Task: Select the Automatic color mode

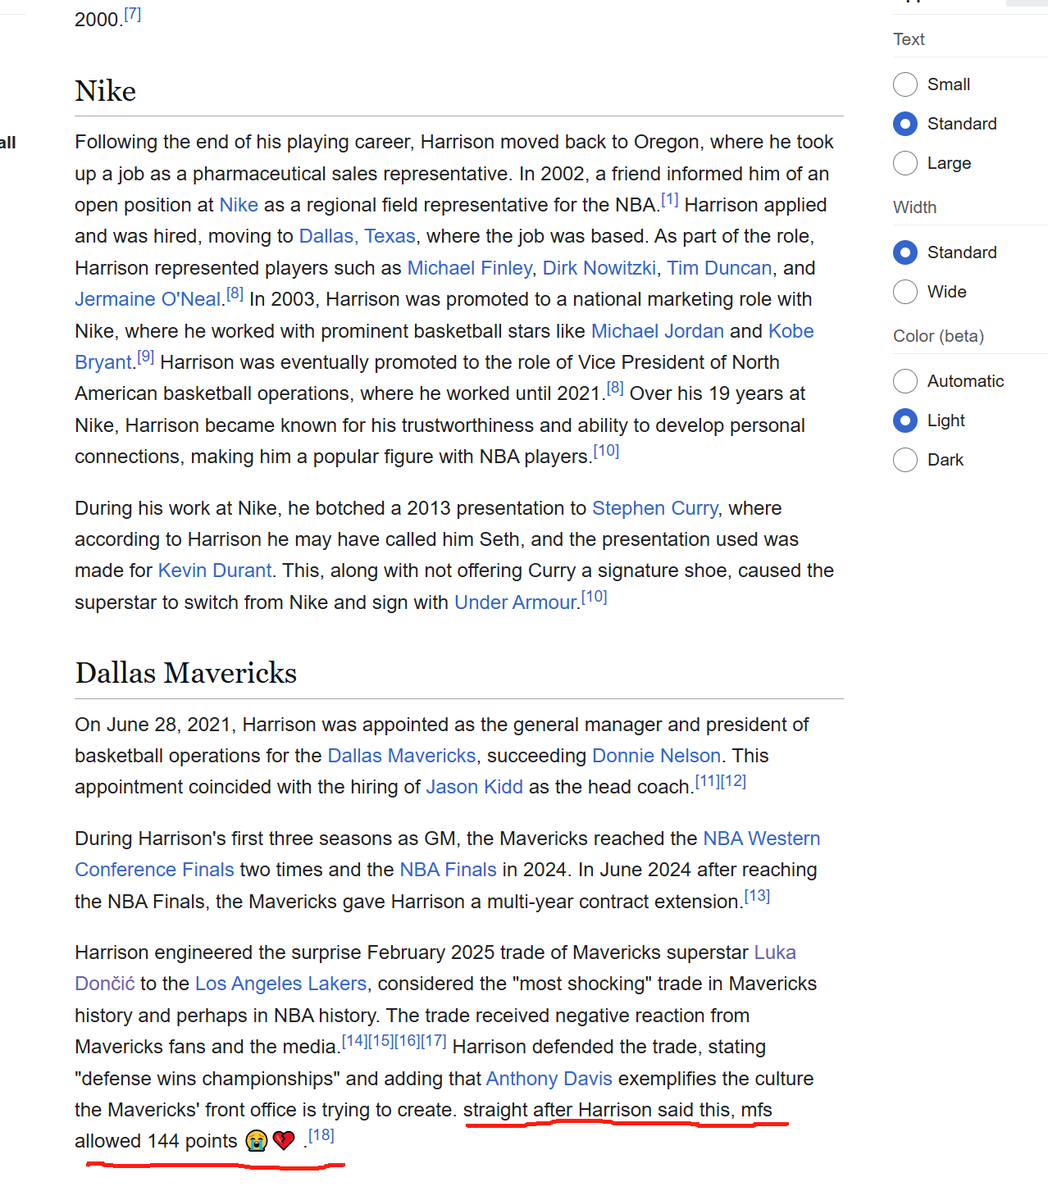Action: click(x=905, y=381)
